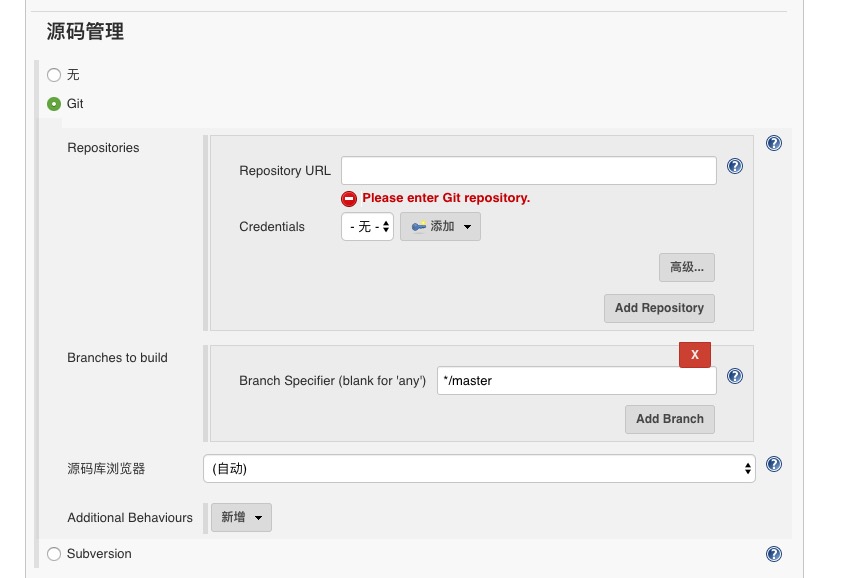
Task: Focus the Repository URL input field
Action: click(x=529, y=170)
